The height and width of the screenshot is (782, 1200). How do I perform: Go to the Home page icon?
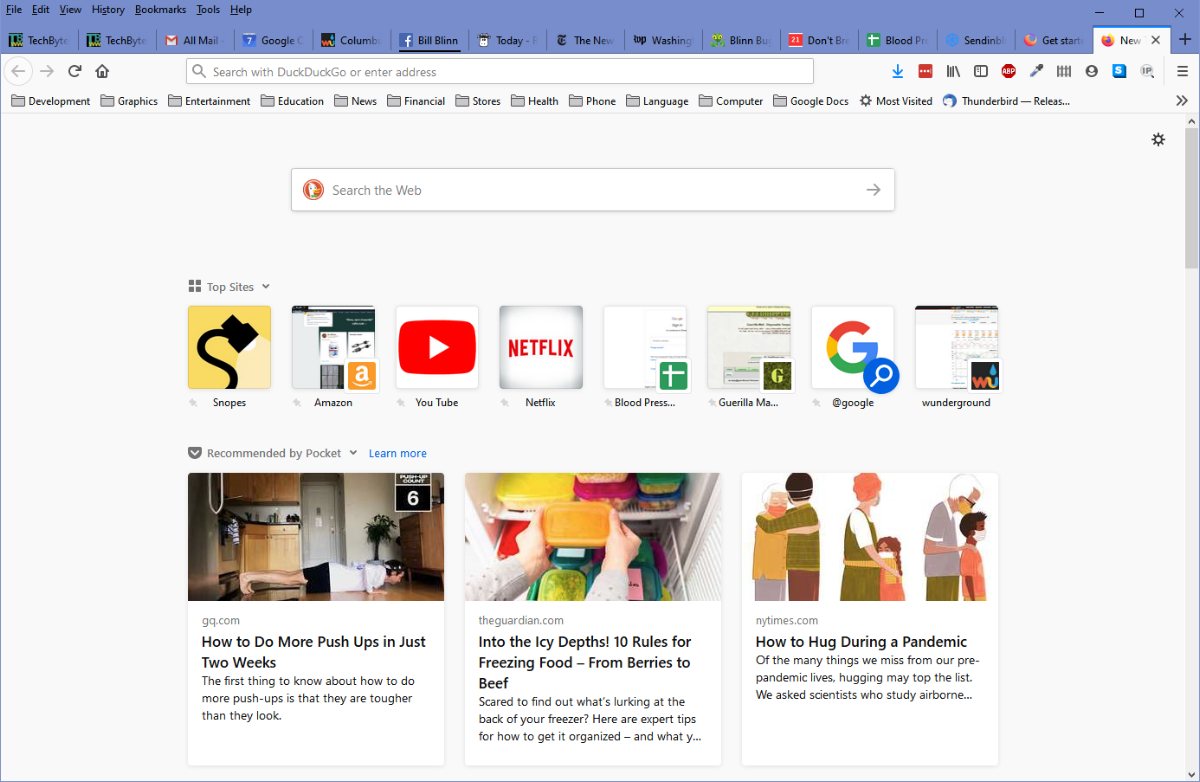[102, 71]
